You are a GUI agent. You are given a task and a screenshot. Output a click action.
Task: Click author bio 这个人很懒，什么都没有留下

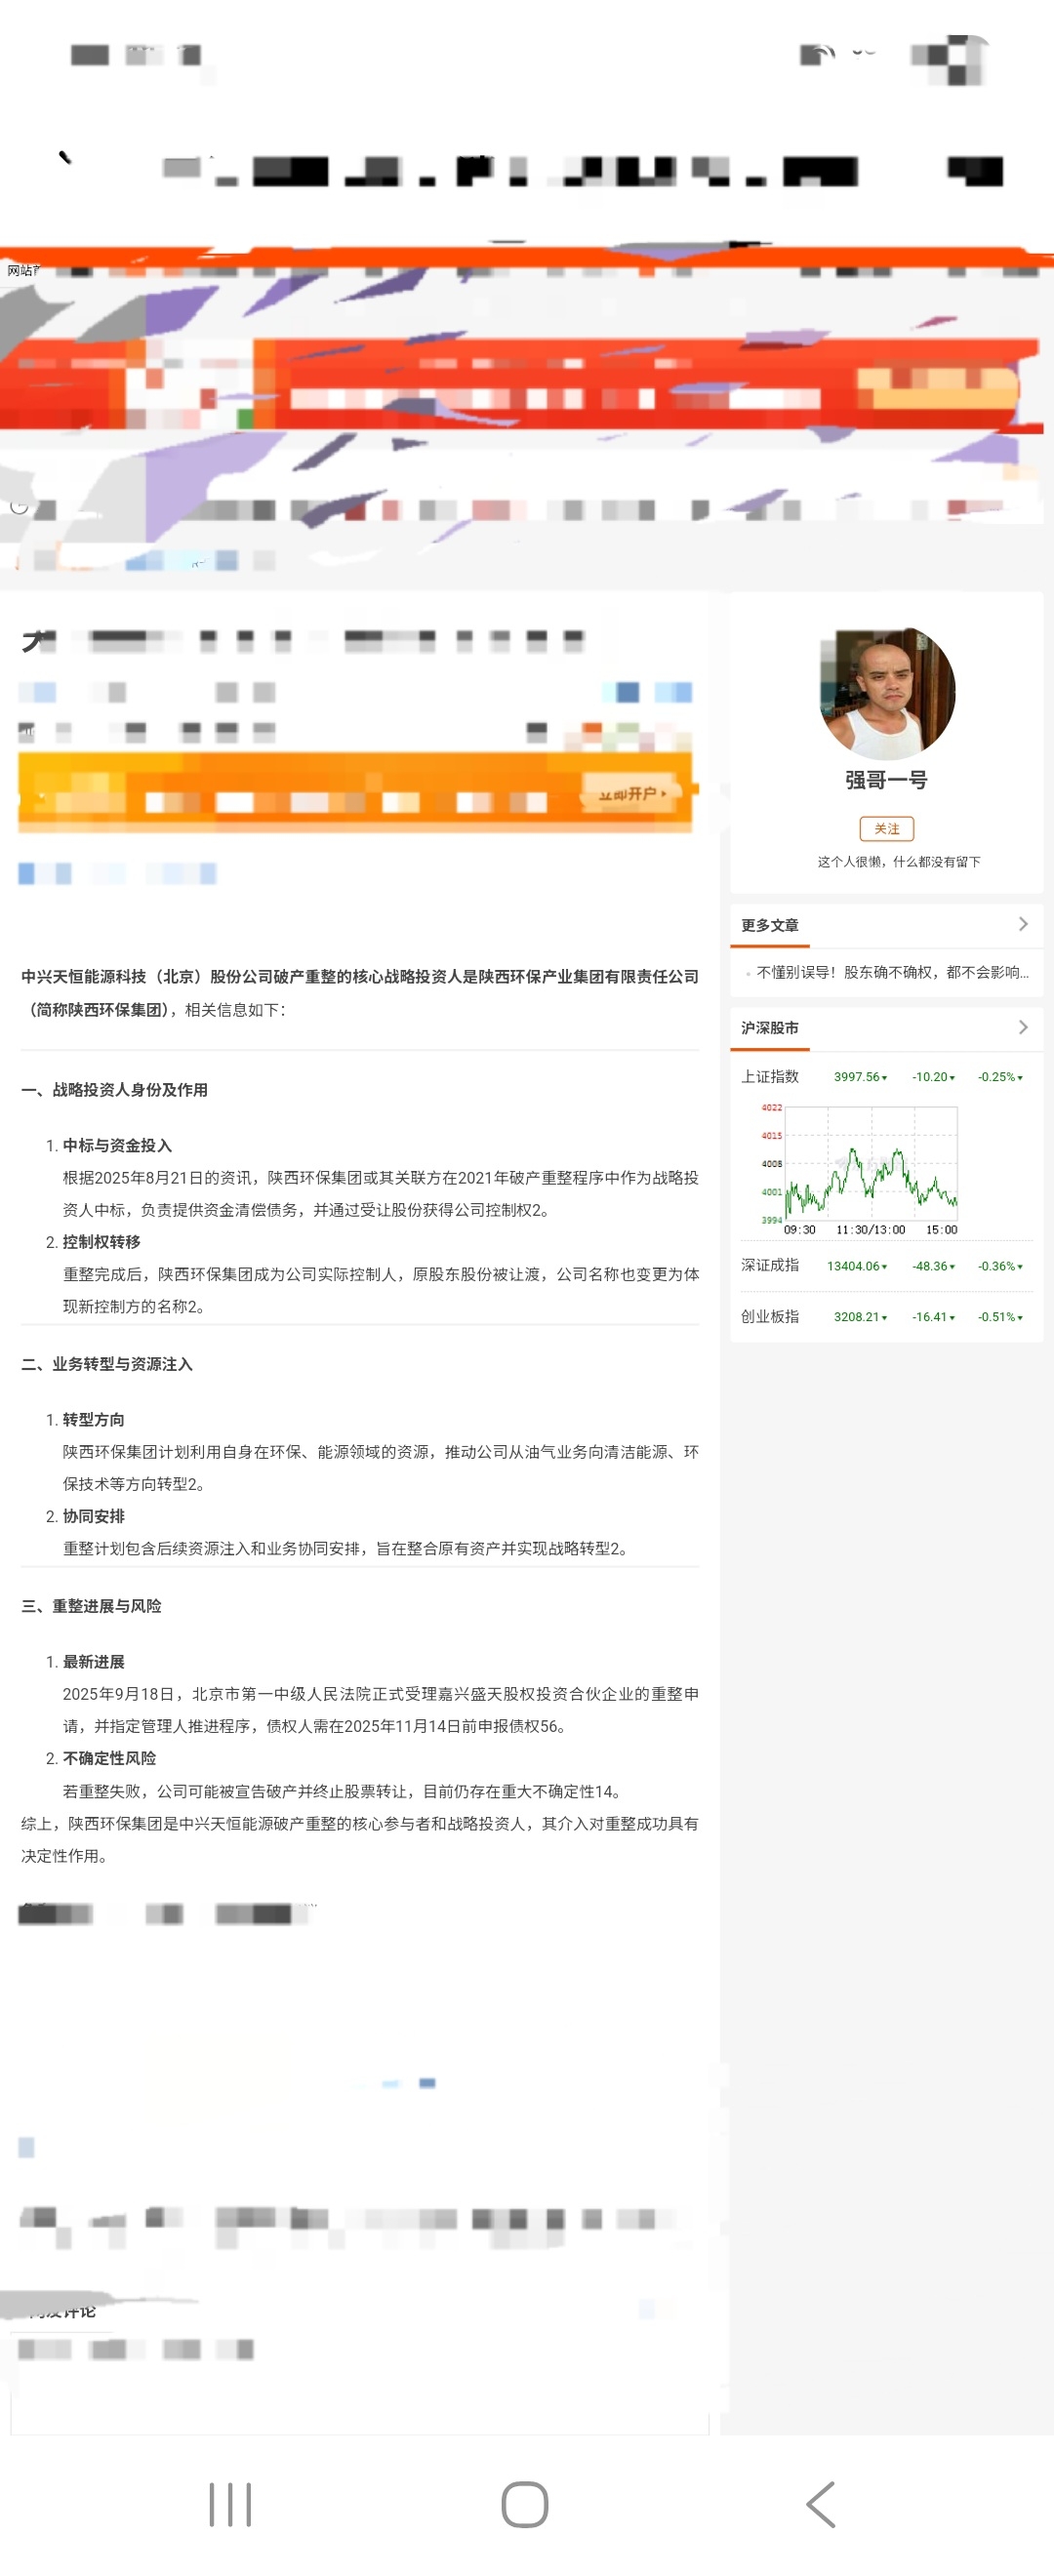(x=899, y=862)
